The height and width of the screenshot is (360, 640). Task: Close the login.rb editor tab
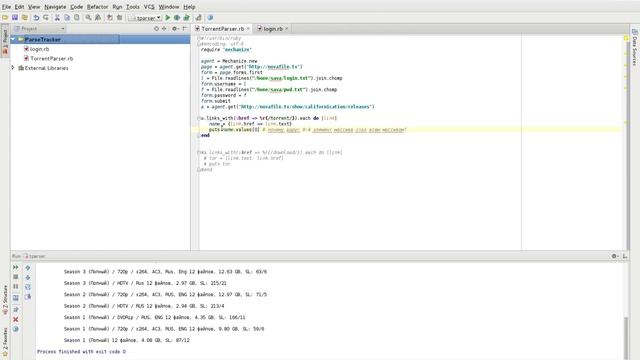[287, 29]
